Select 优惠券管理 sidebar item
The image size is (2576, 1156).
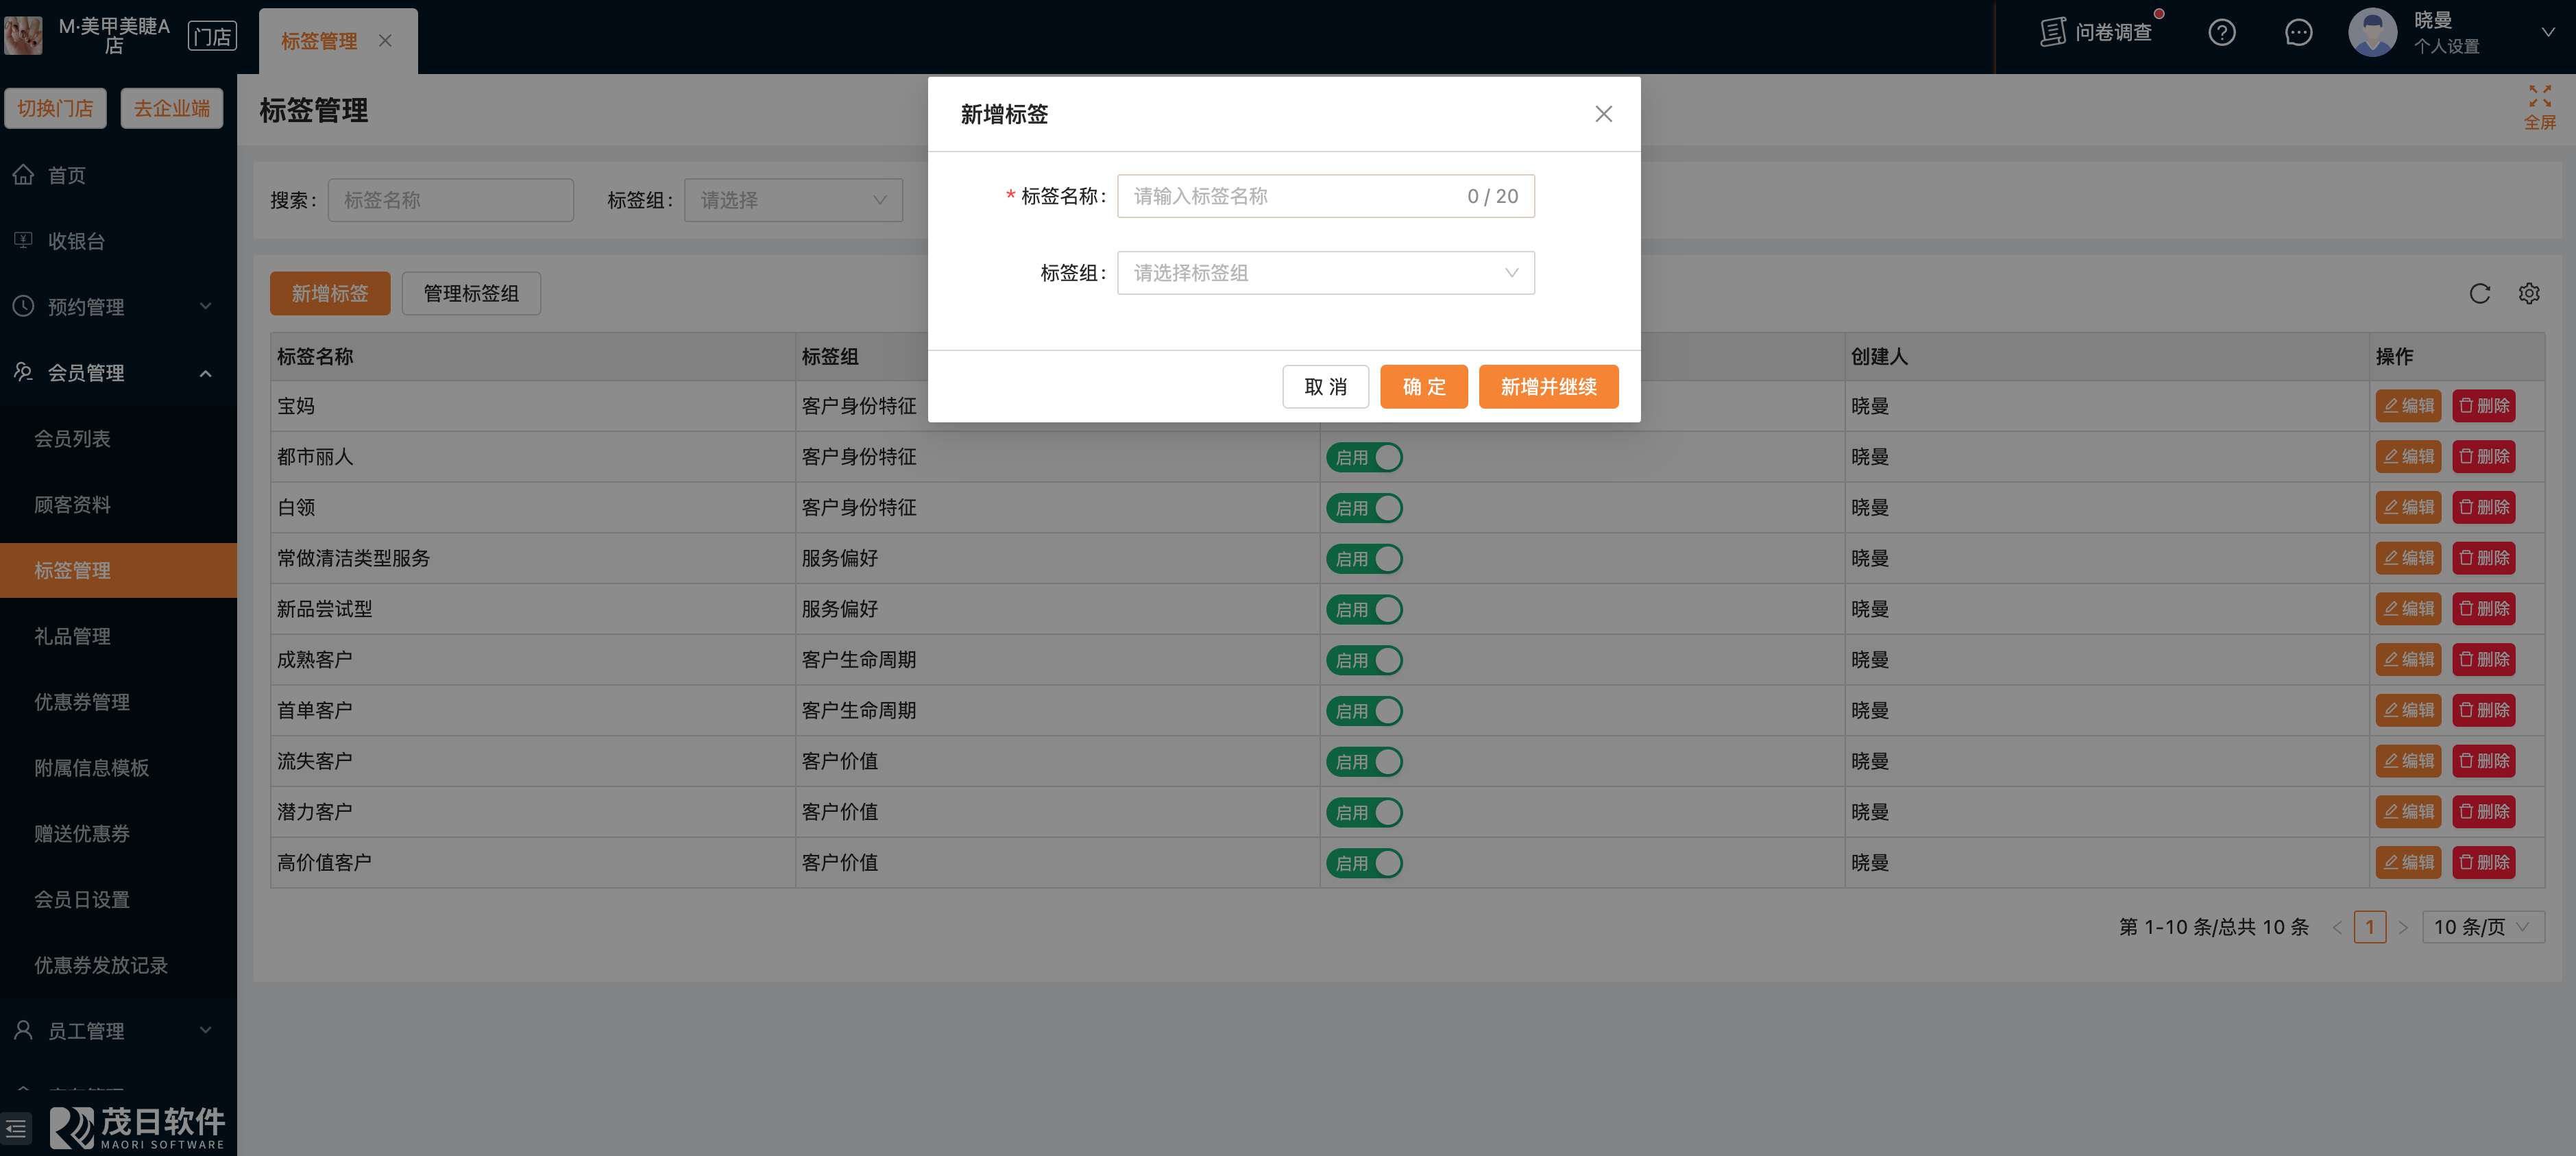(82, 702)
